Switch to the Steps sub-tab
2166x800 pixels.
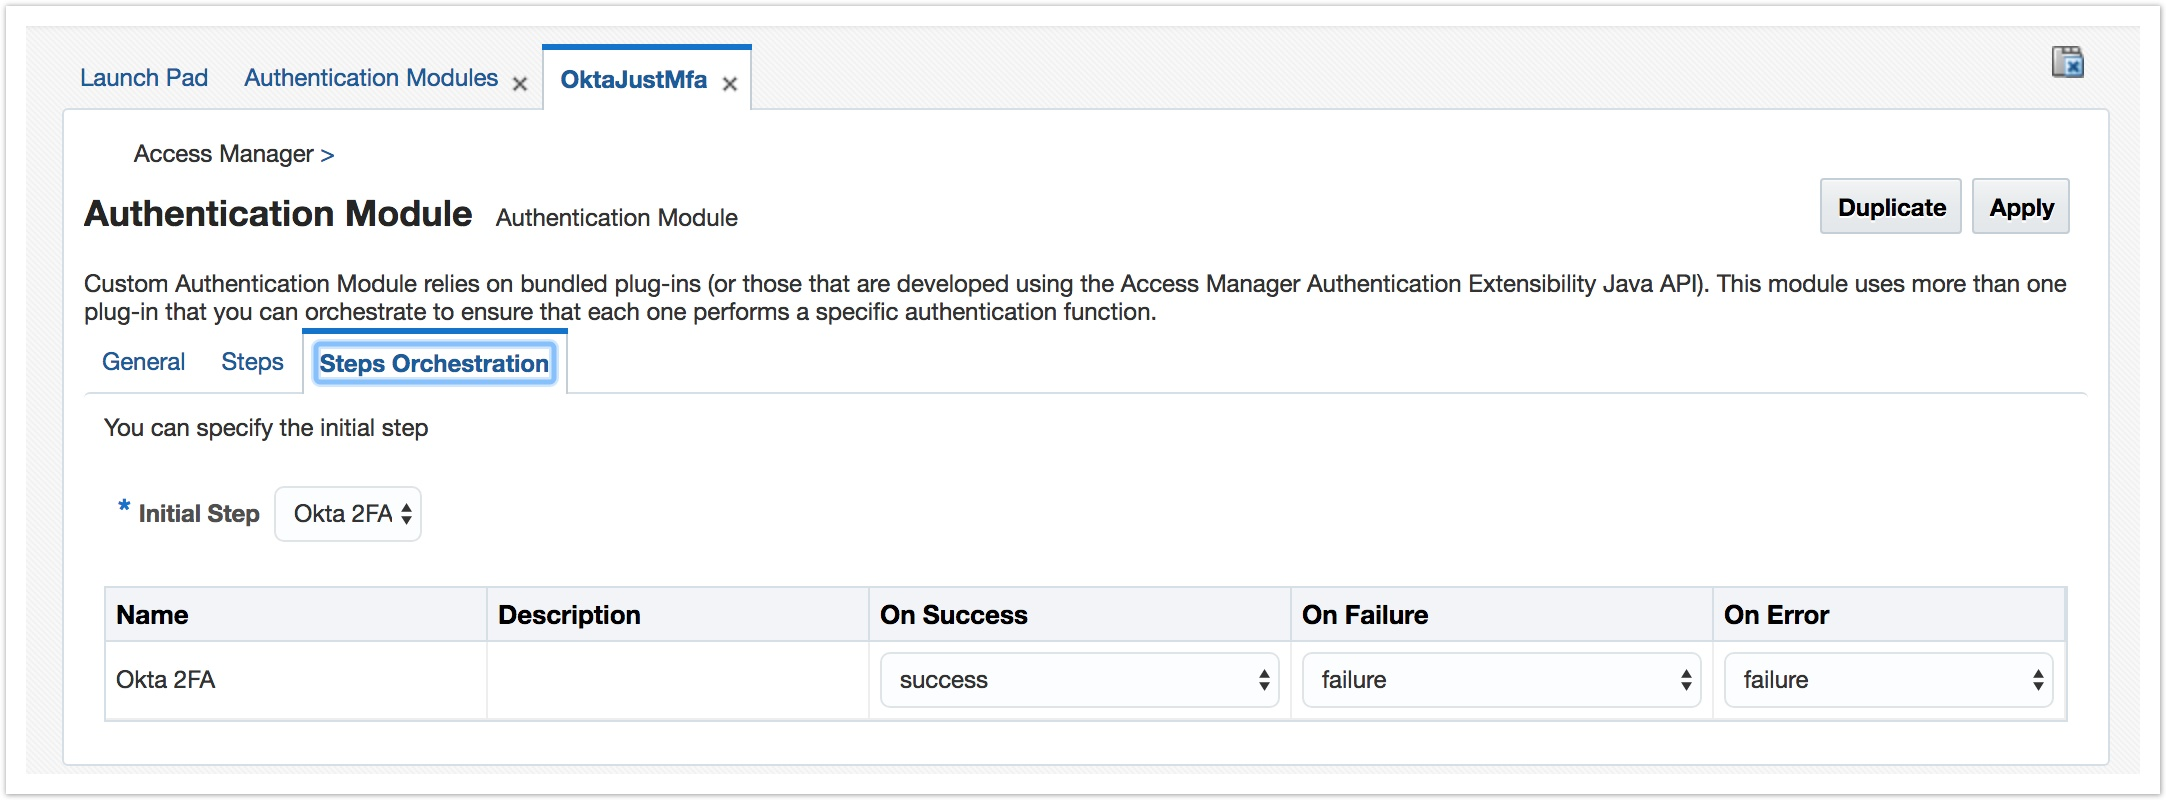point(252,362)
